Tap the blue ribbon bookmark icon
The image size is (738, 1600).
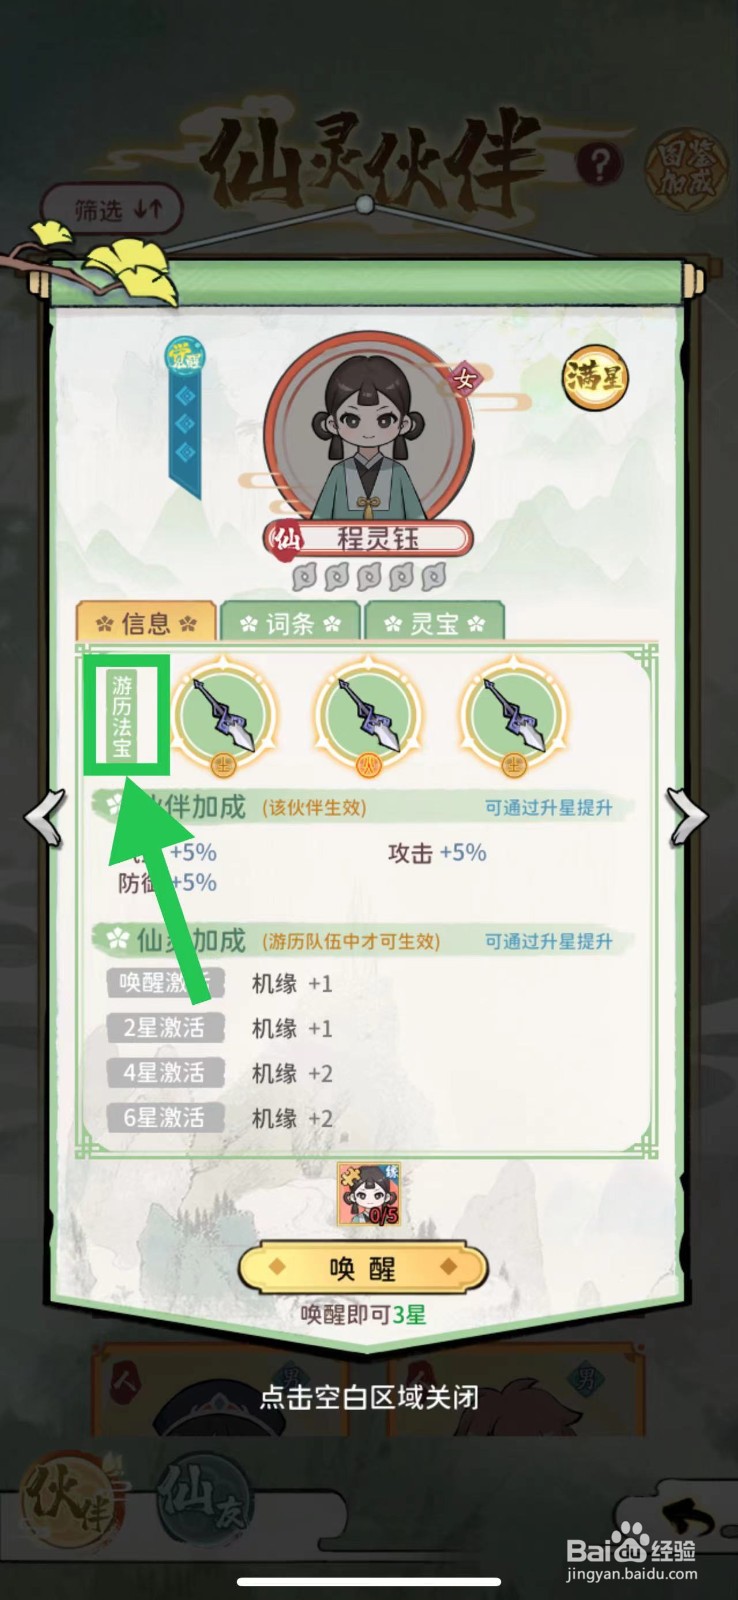point(185,416)
